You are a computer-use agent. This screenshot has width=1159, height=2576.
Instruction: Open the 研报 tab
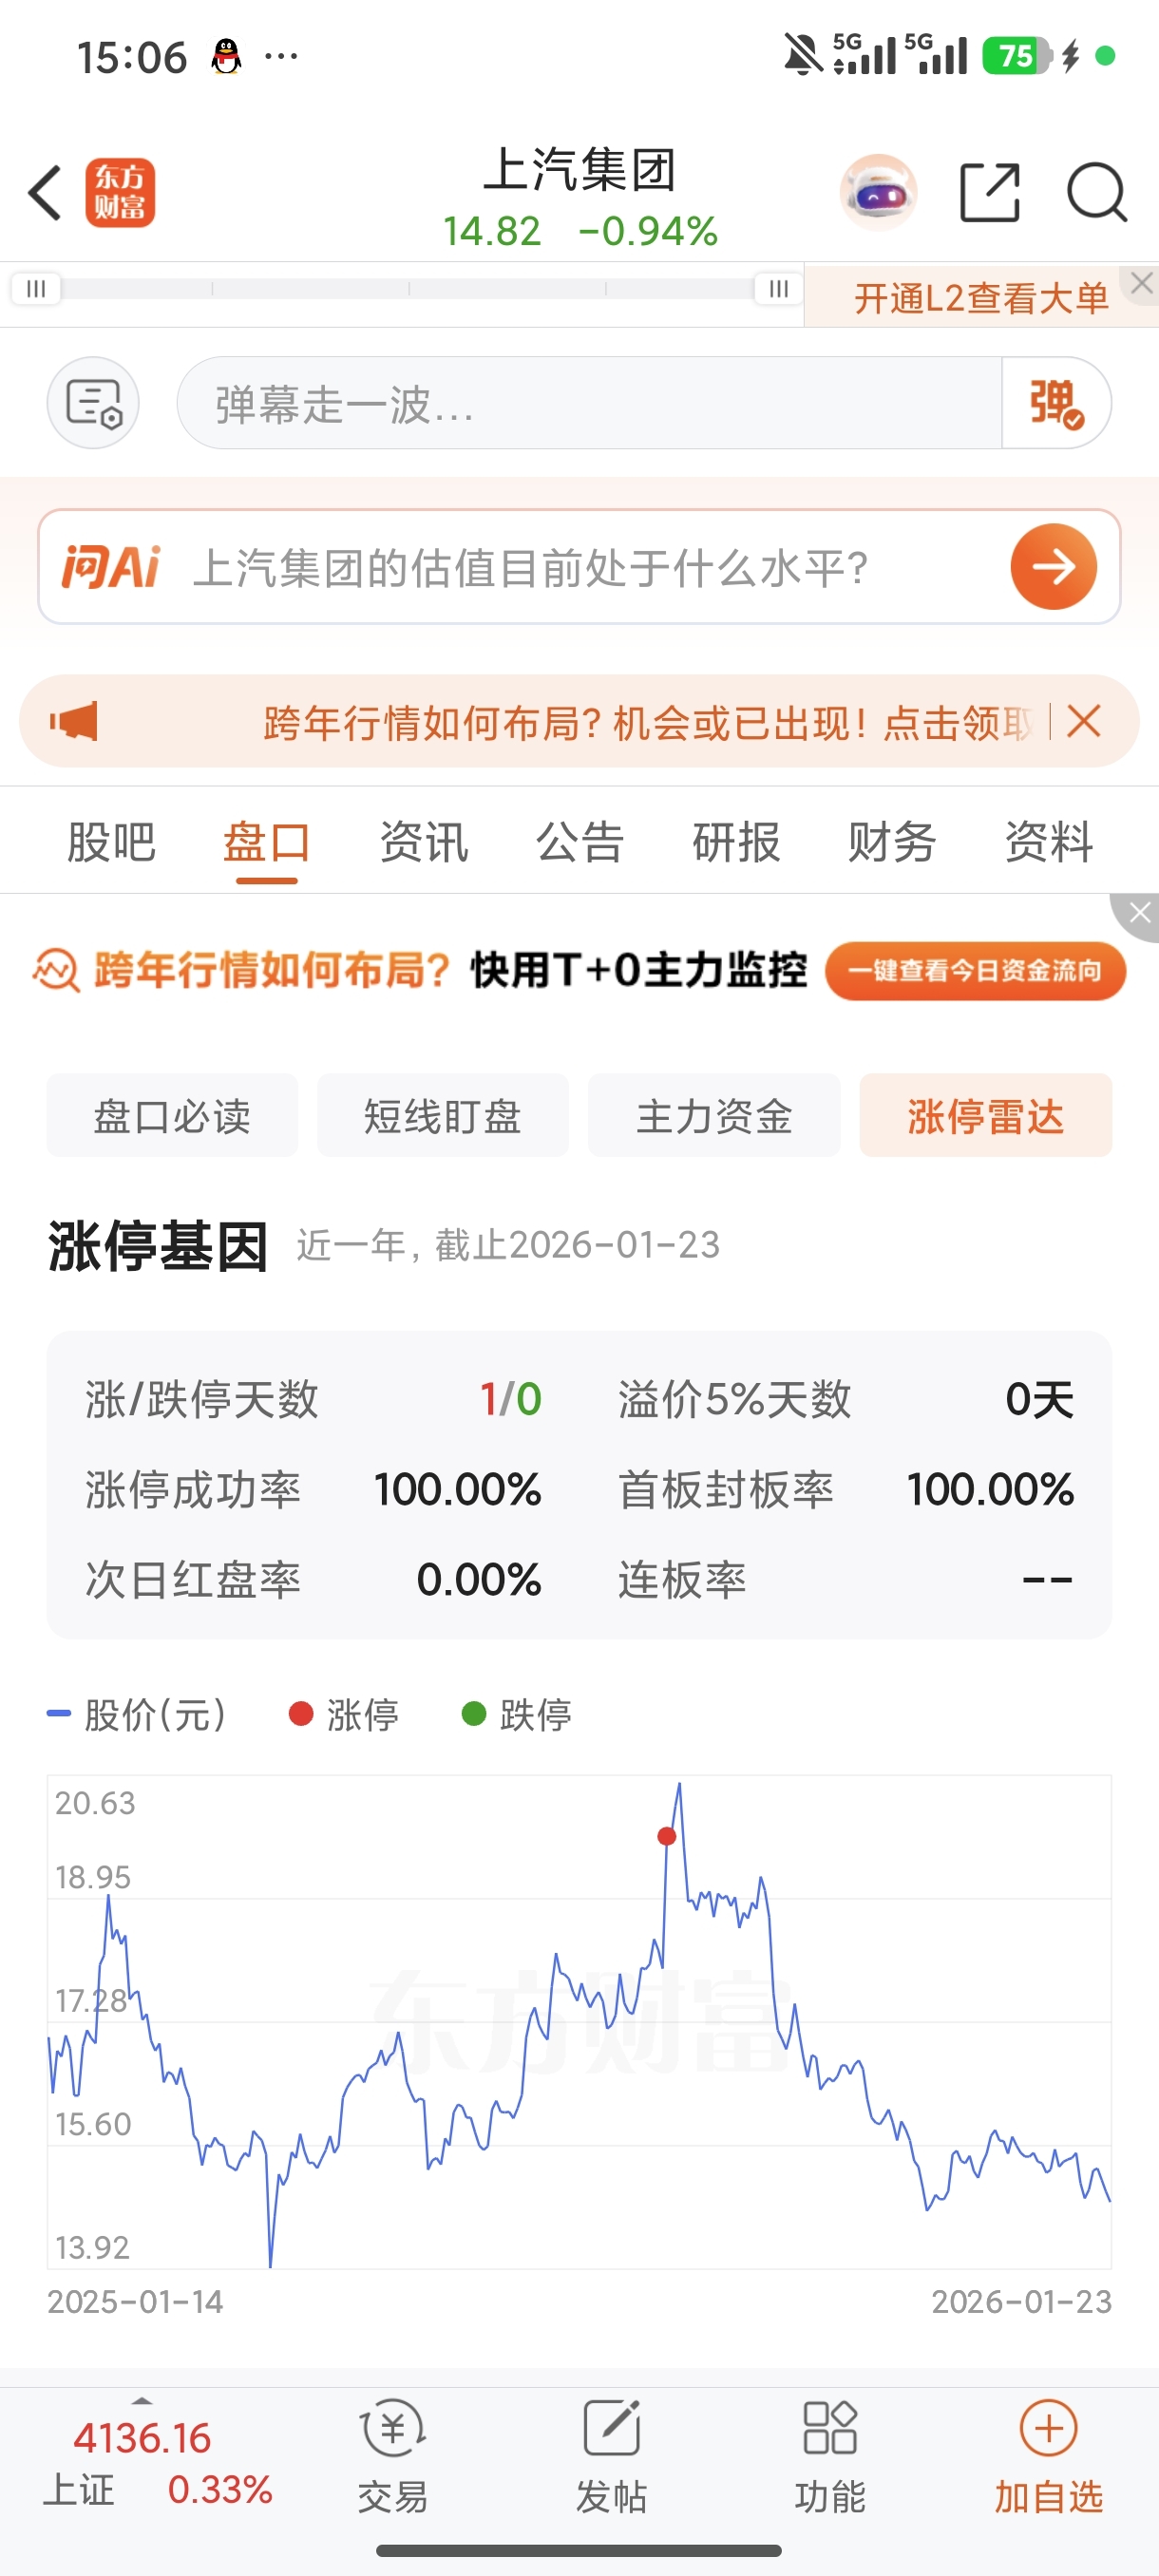coord(736,842)
